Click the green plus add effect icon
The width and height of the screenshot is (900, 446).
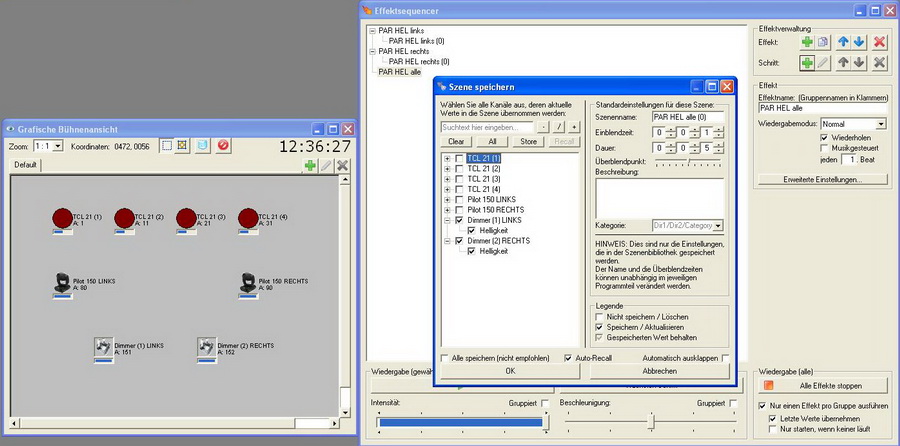click(807, 42)
